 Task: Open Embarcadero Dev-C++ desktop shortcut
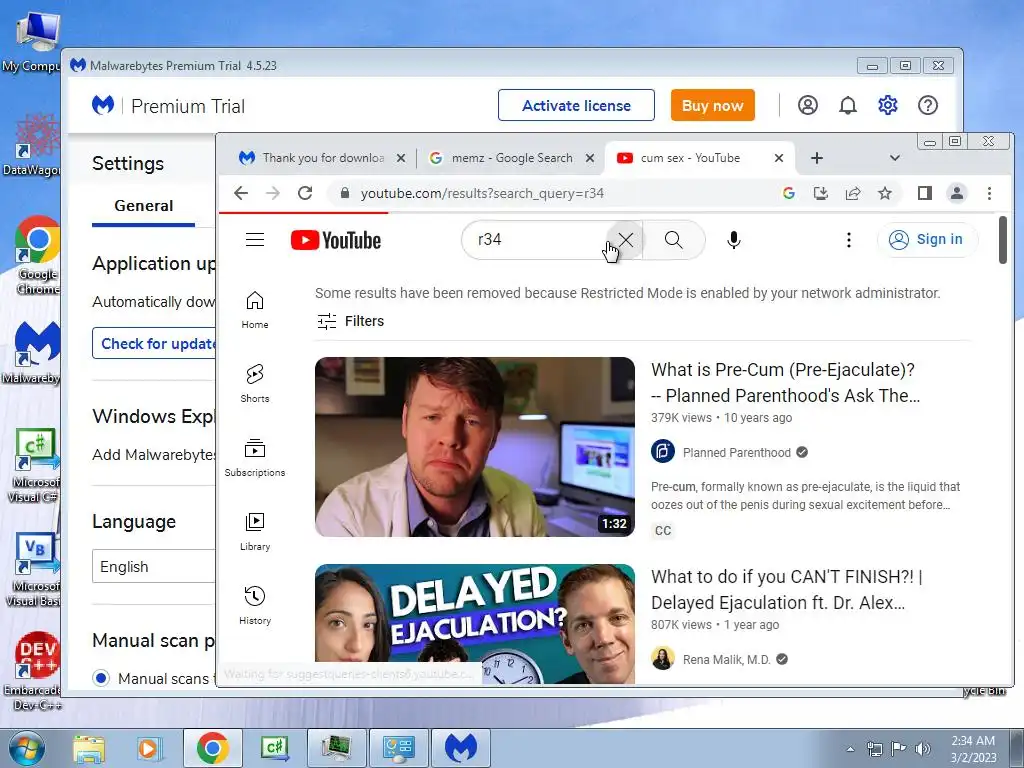point(37,671)
